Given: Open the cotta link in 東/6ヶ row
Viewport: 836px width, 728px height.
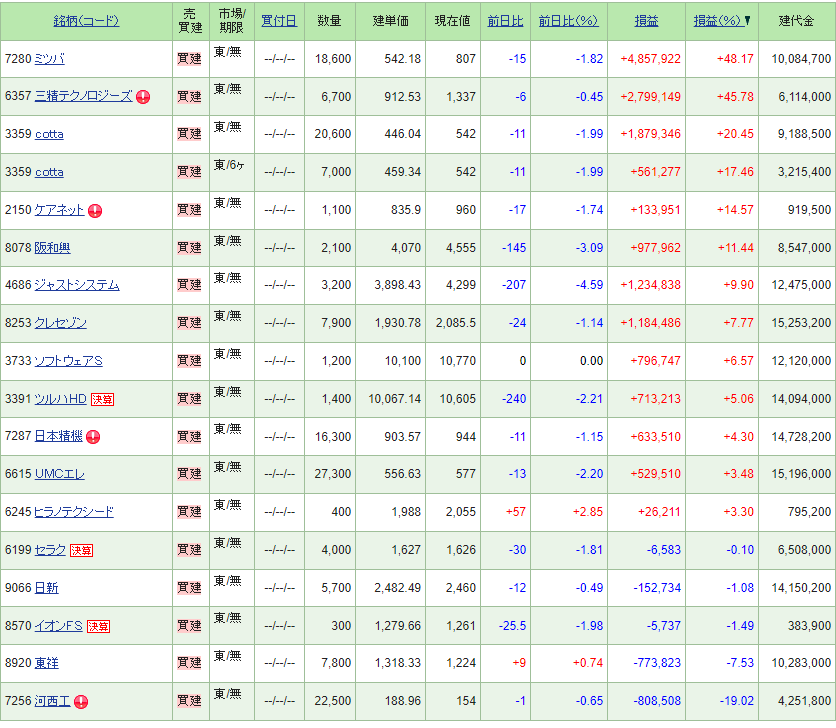Looking at the screenshot, I should click(x=49, y=172).
